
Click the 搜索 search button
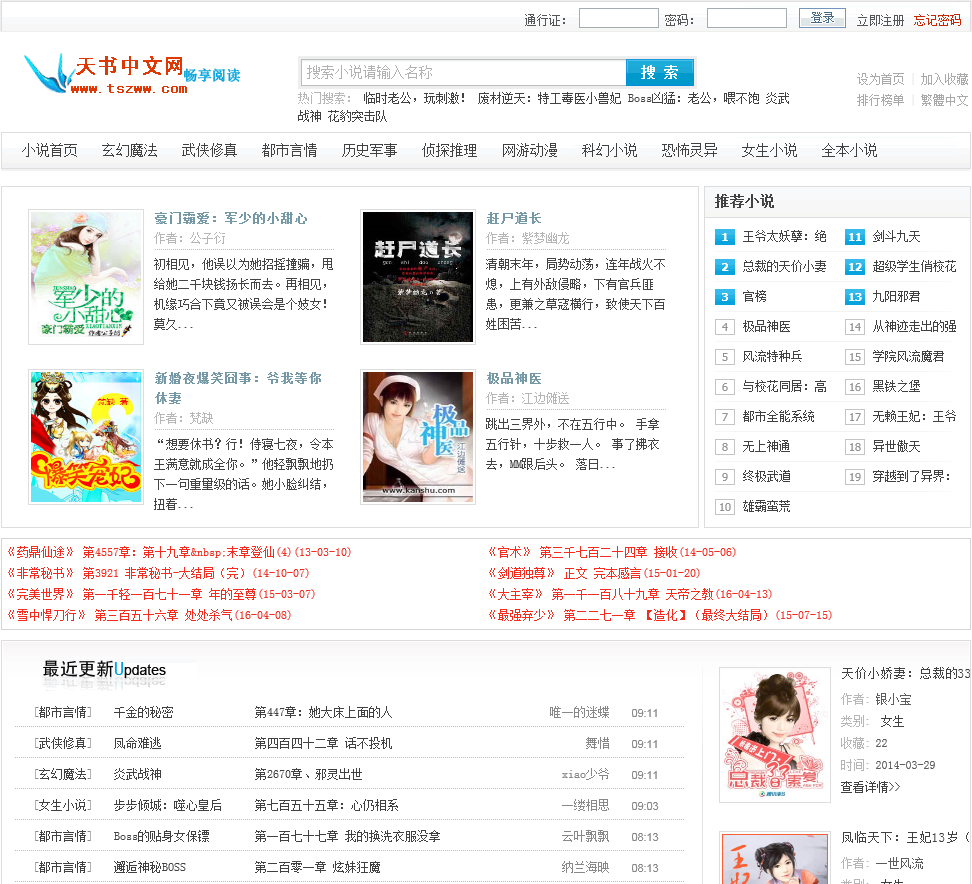pyautogui.click(x=660, y=73)
